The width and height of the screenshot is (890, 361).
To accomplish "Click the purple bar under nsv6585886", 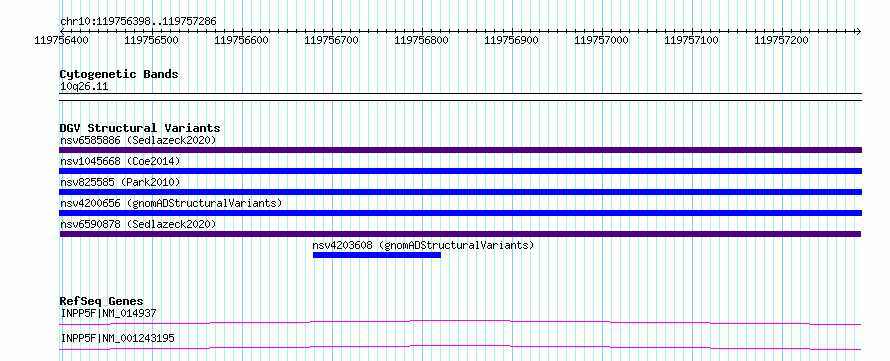I will 460,150.
